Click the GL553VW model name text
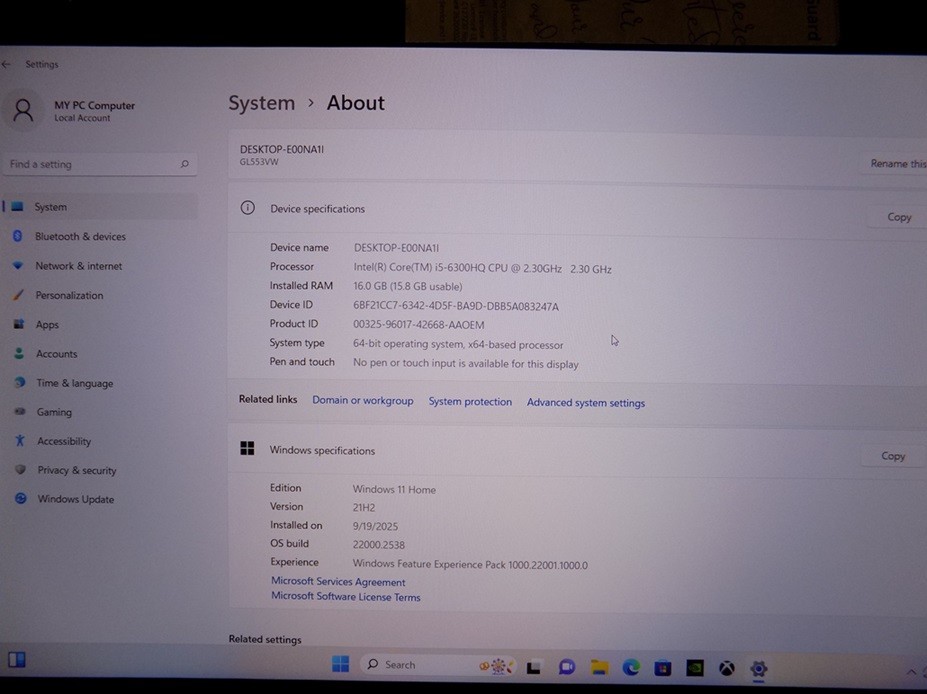The image size is (927, 694). click(x=259, y=162)
